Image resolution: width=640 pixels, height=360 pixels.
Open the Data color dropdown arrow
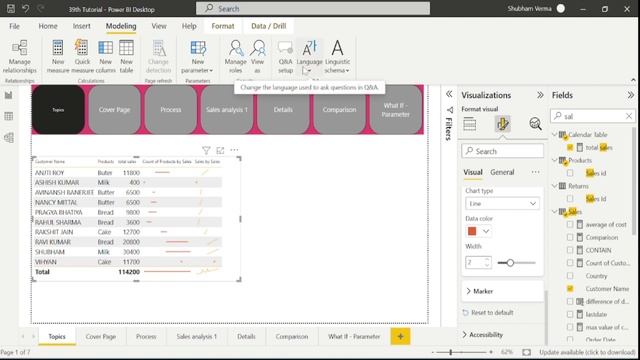click(x=486, y=231)
